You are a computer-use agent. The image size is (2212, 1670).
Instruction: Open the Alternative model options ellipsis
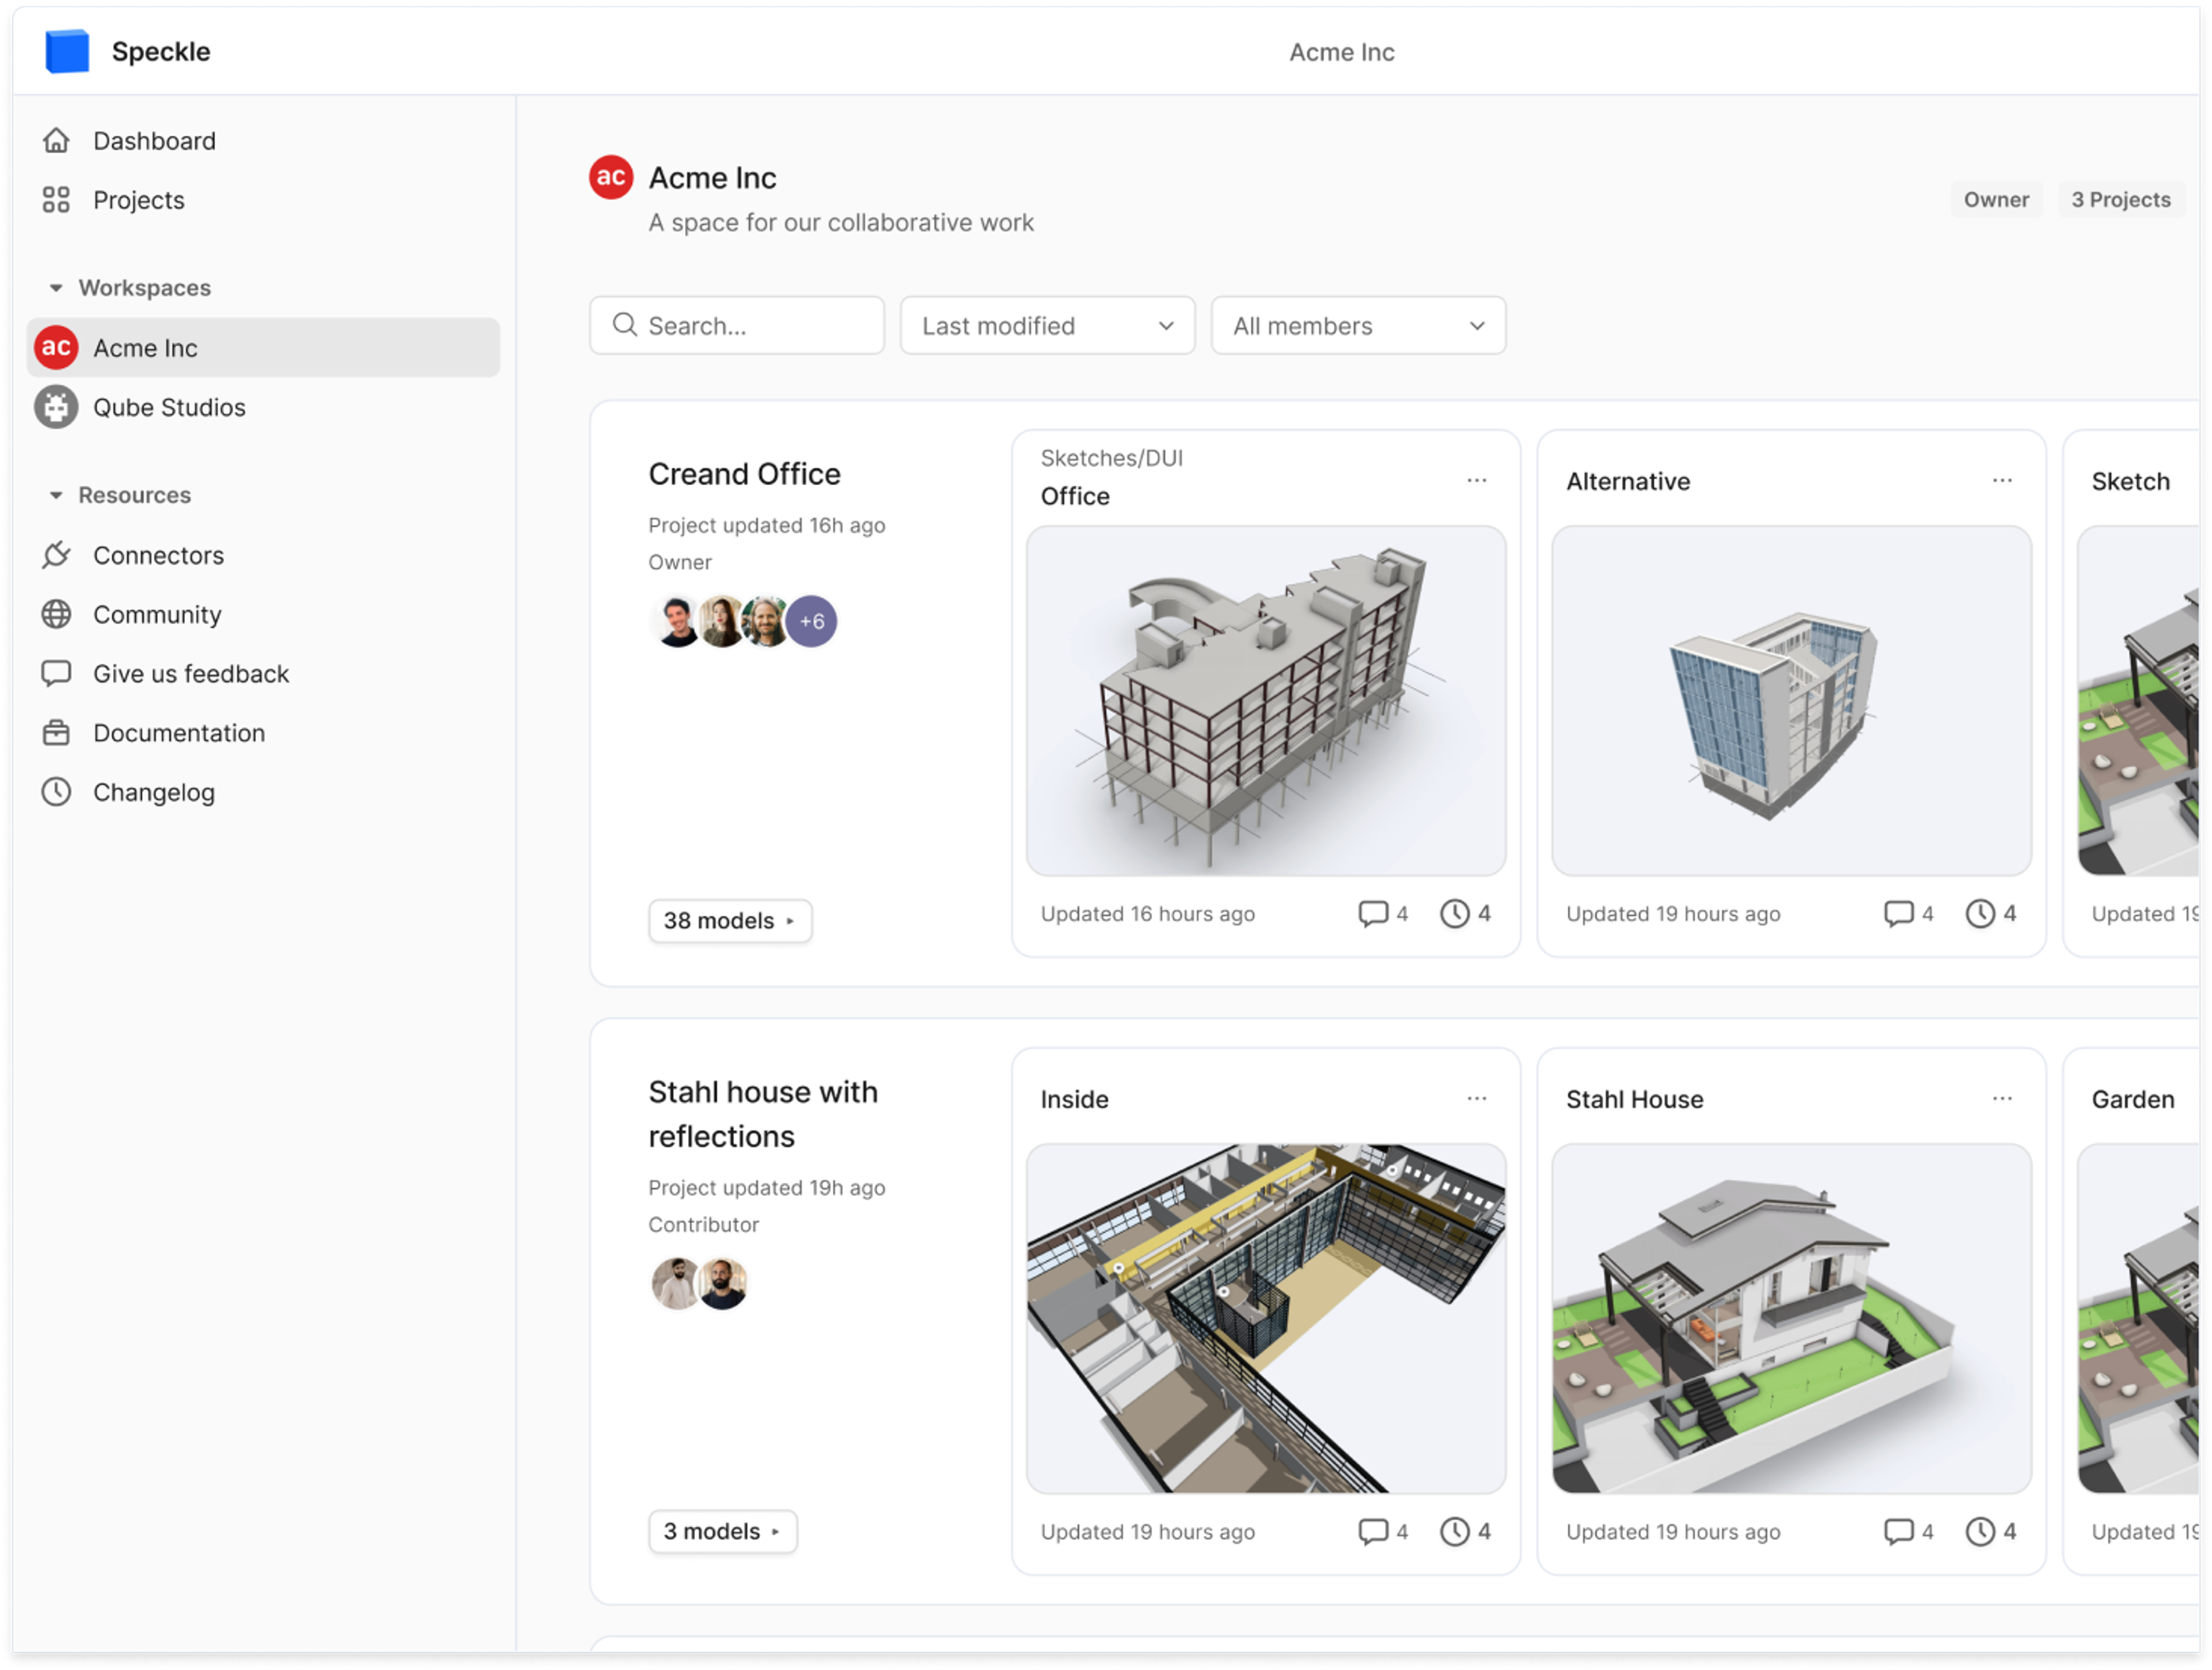2002,481
